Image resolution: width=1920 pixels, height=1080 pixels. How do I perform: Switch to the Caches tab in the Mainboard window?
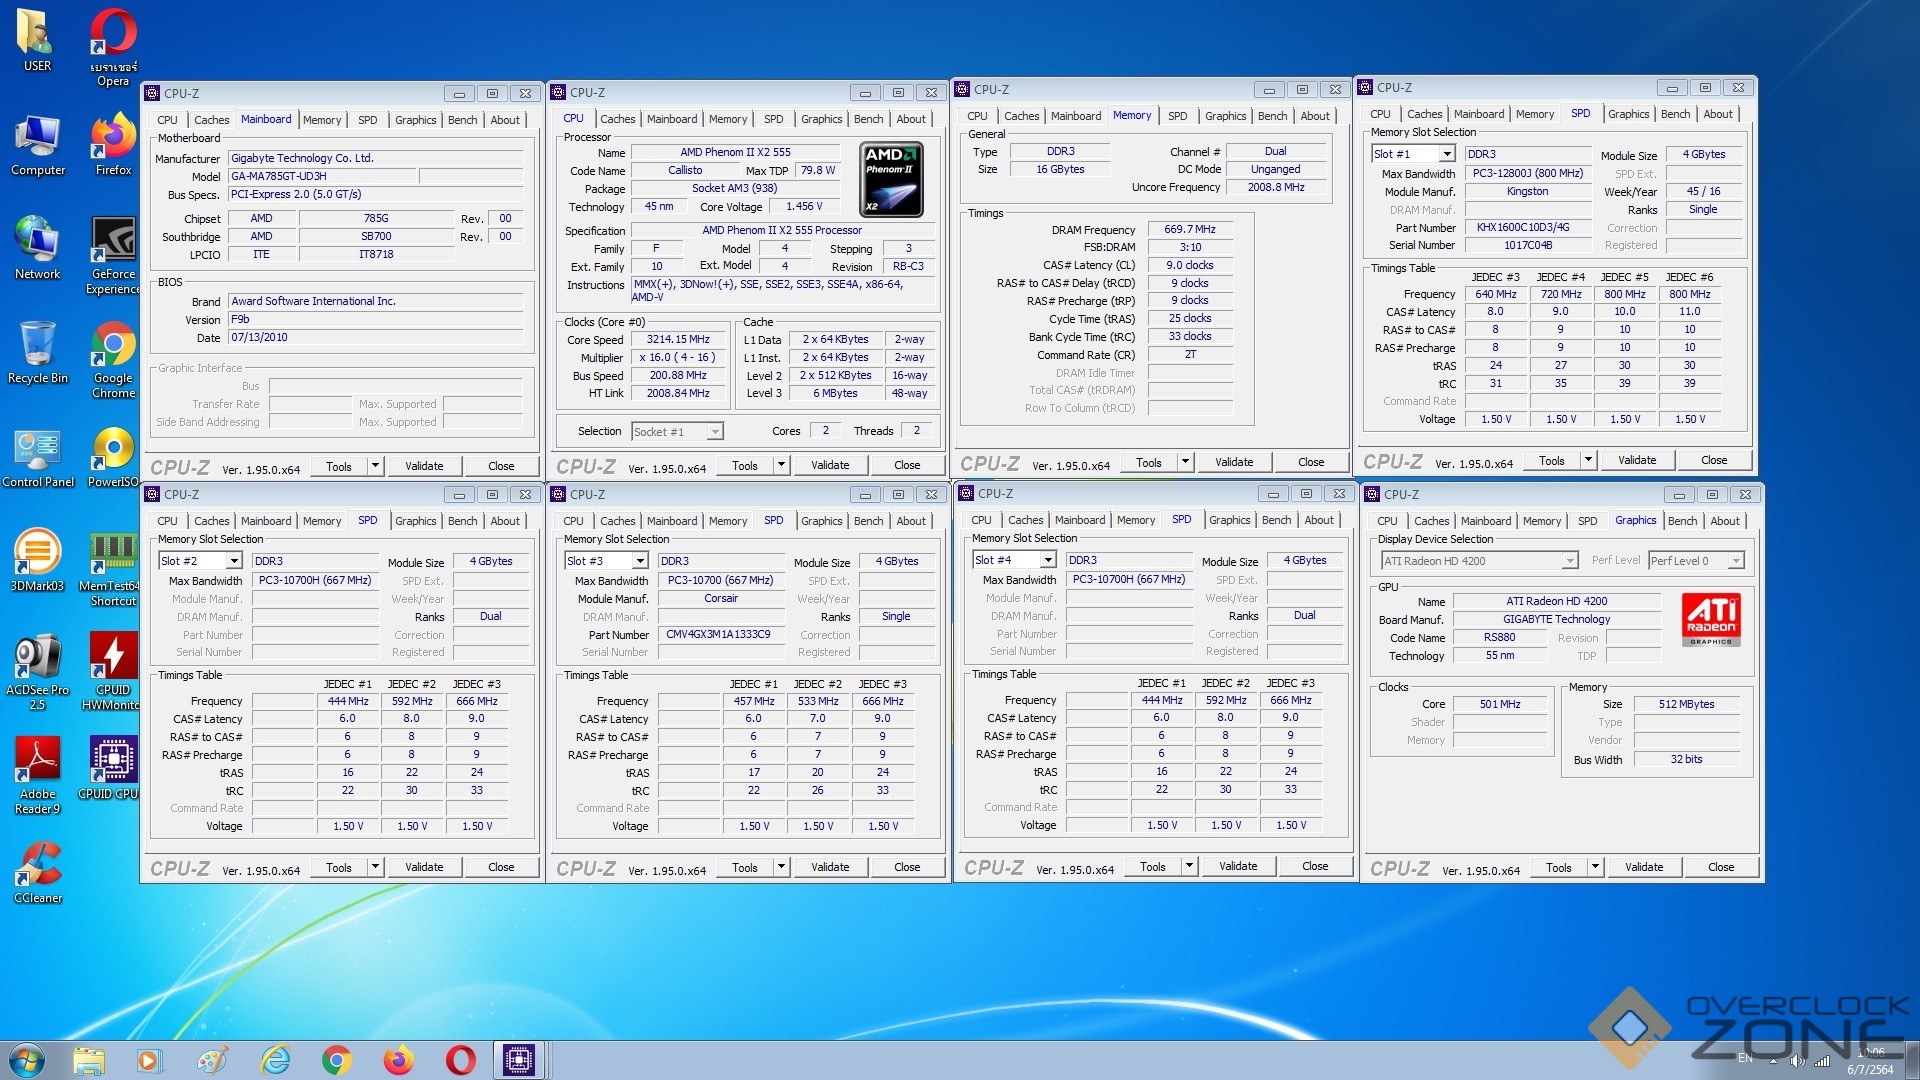(211, 120)
